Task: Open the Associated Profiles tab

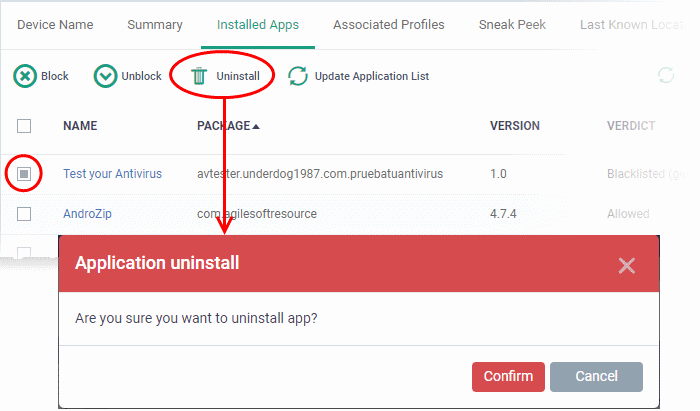Action: click(x=389, y=25)
